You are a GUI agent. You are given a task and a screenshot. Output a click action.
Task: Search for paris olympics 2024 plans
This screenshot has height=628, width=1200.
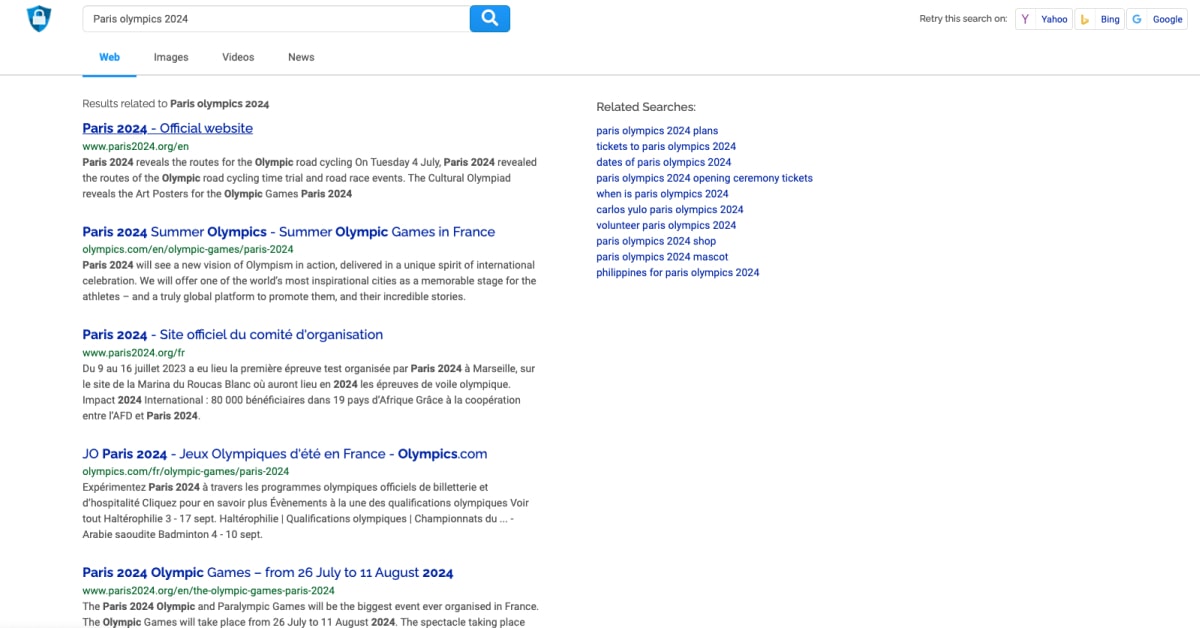click(657, 130)
